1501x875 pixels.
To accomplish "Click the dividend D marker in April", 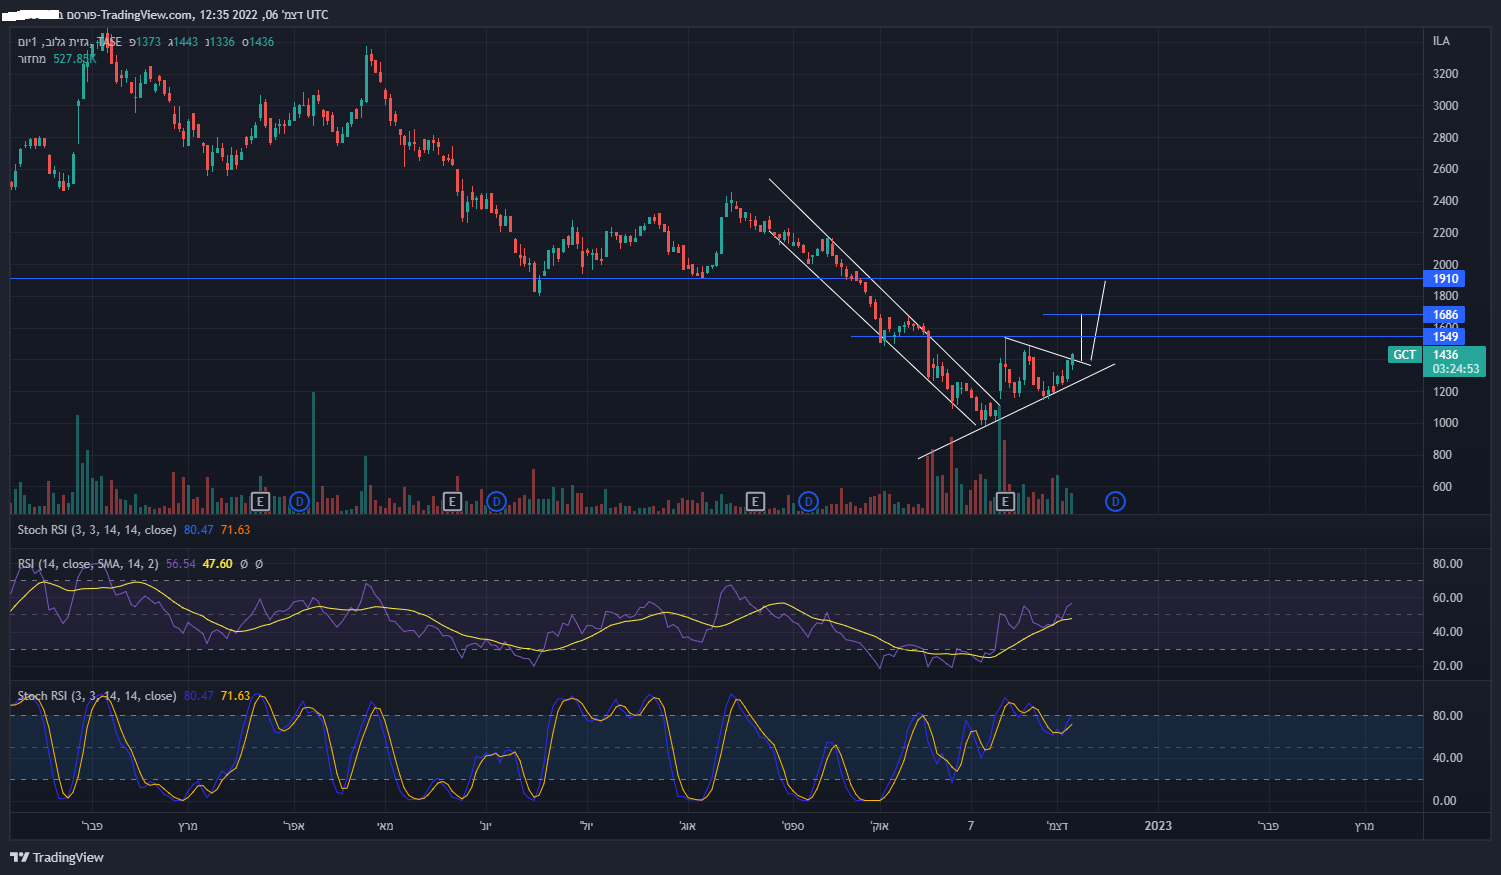I will [299, 501].
